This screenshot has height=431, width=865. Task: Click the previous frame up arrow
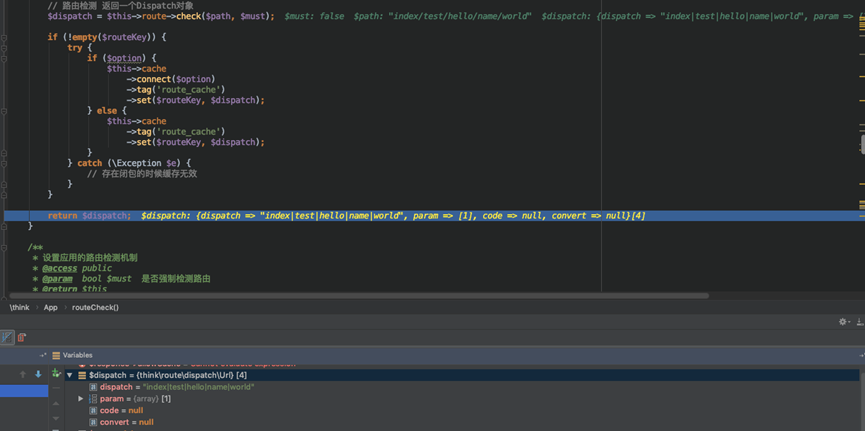(23, 374)
